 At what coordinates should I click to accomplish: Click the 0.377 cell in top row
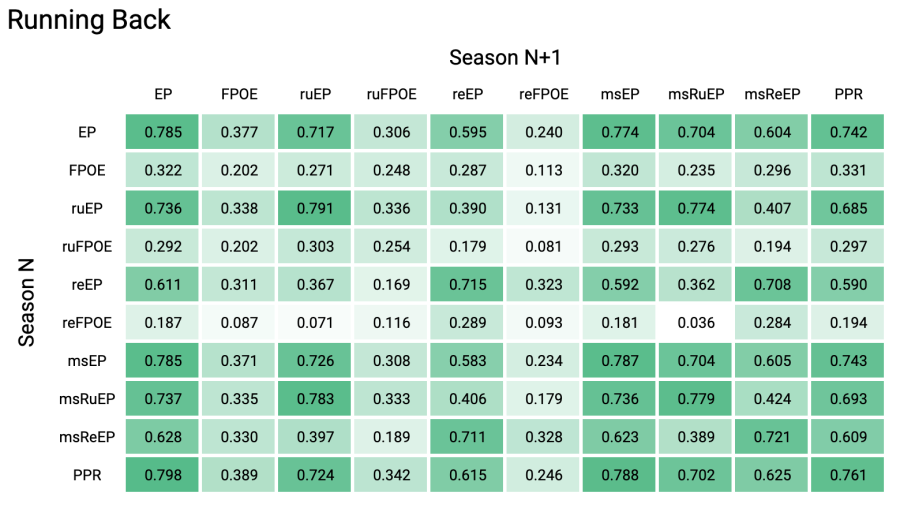(x=239, y=132)
